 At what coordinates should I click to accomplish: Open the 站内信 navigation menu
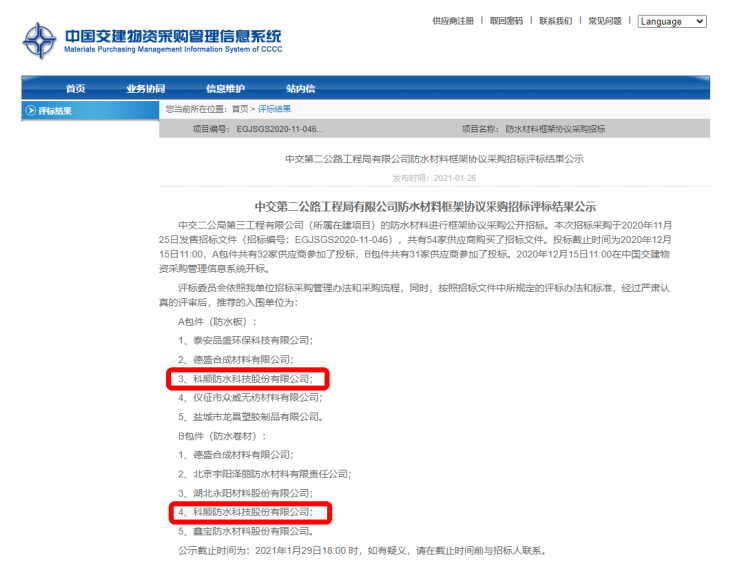point(301,89)
